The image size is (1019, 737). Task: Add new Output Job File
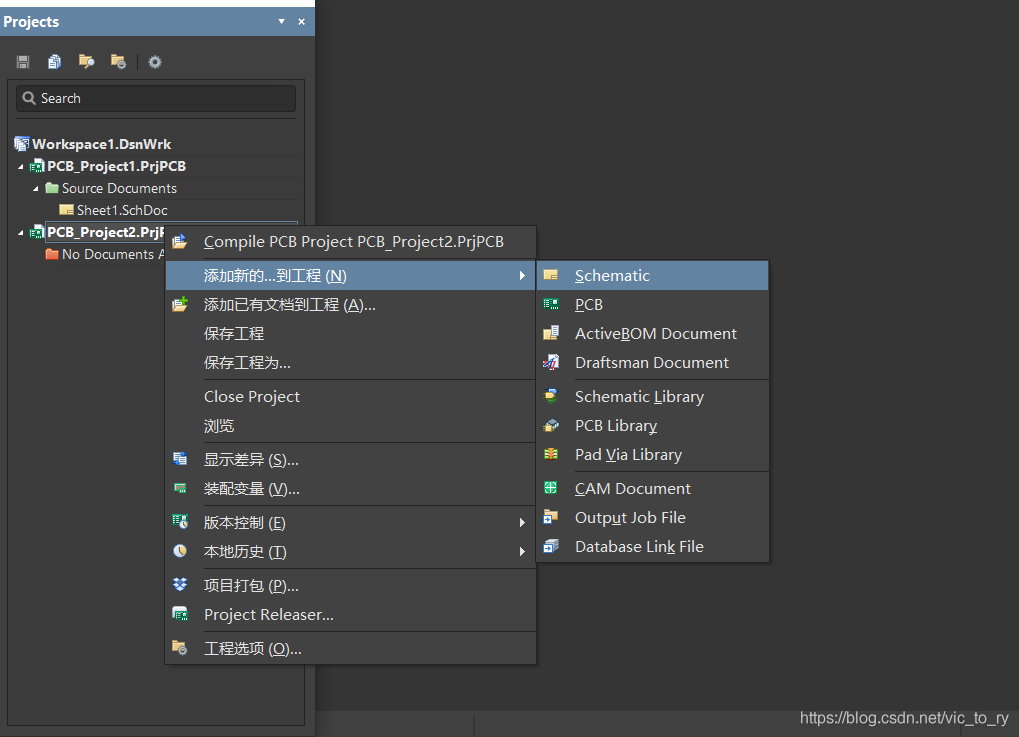click(652, 517)
